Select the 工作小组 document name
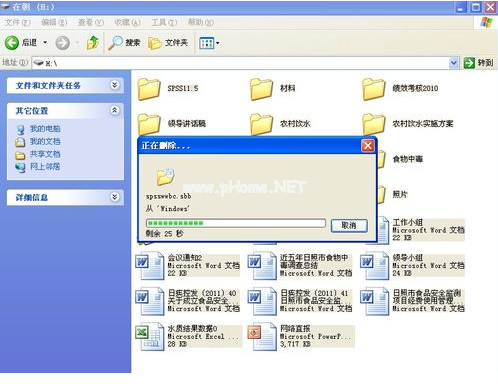The height and width of the screenshot is (391, 498). (408, 222)
